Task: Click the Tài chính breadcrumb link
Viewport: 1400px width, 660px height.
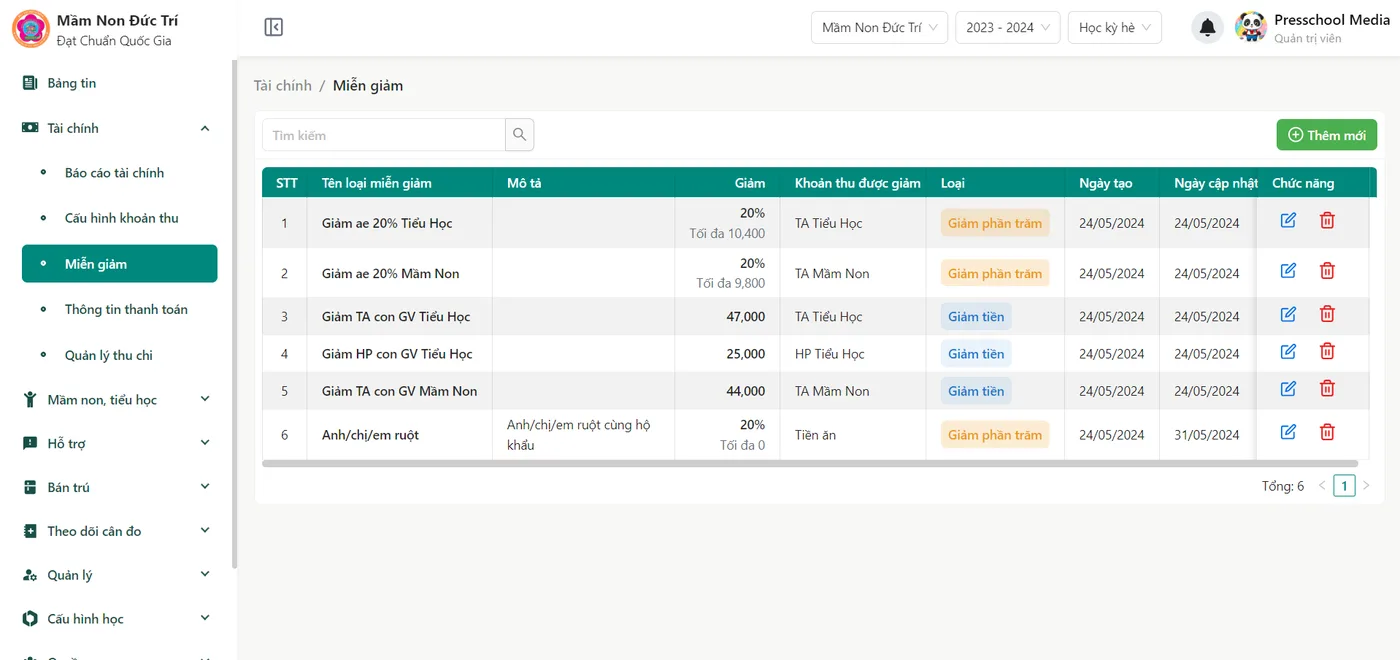Action: (283, 86)
